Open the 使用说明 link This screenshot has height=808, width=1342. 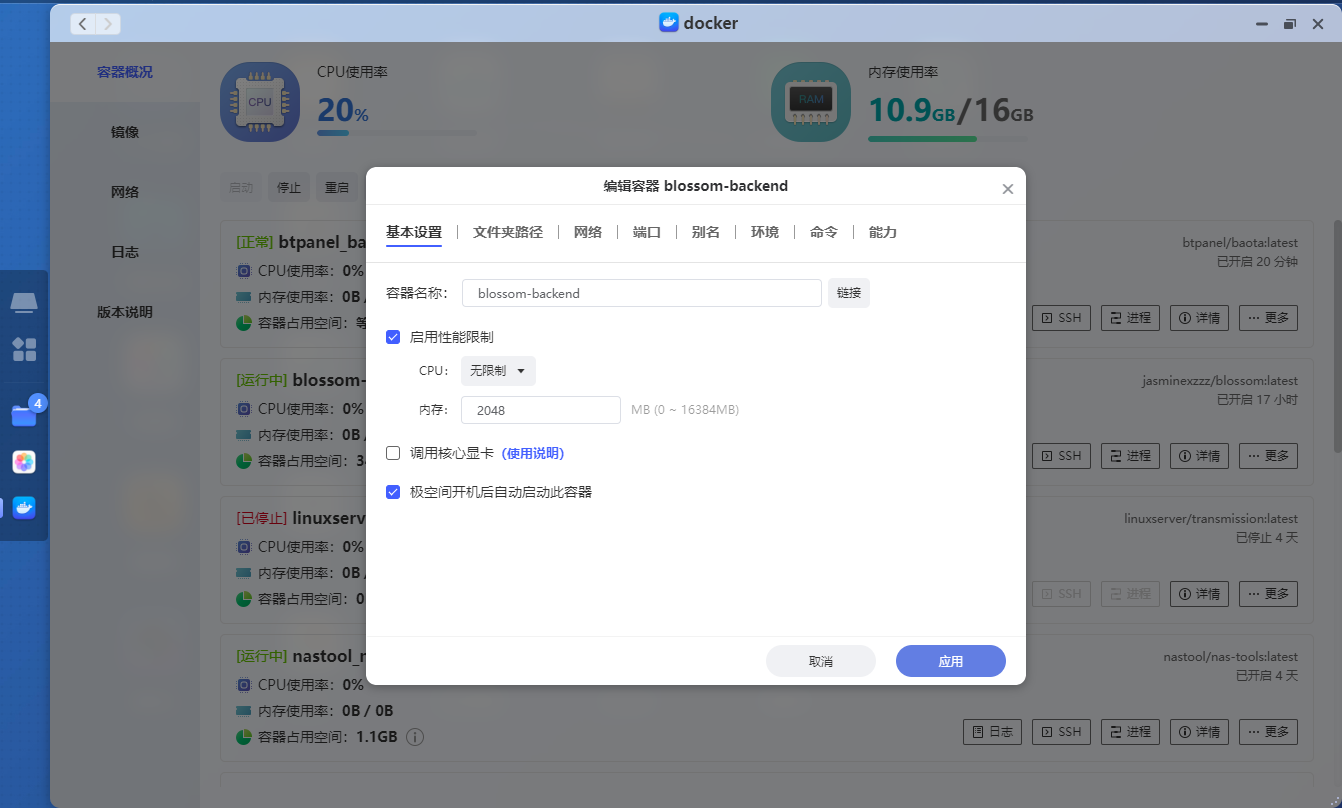[x=533, y=453]
